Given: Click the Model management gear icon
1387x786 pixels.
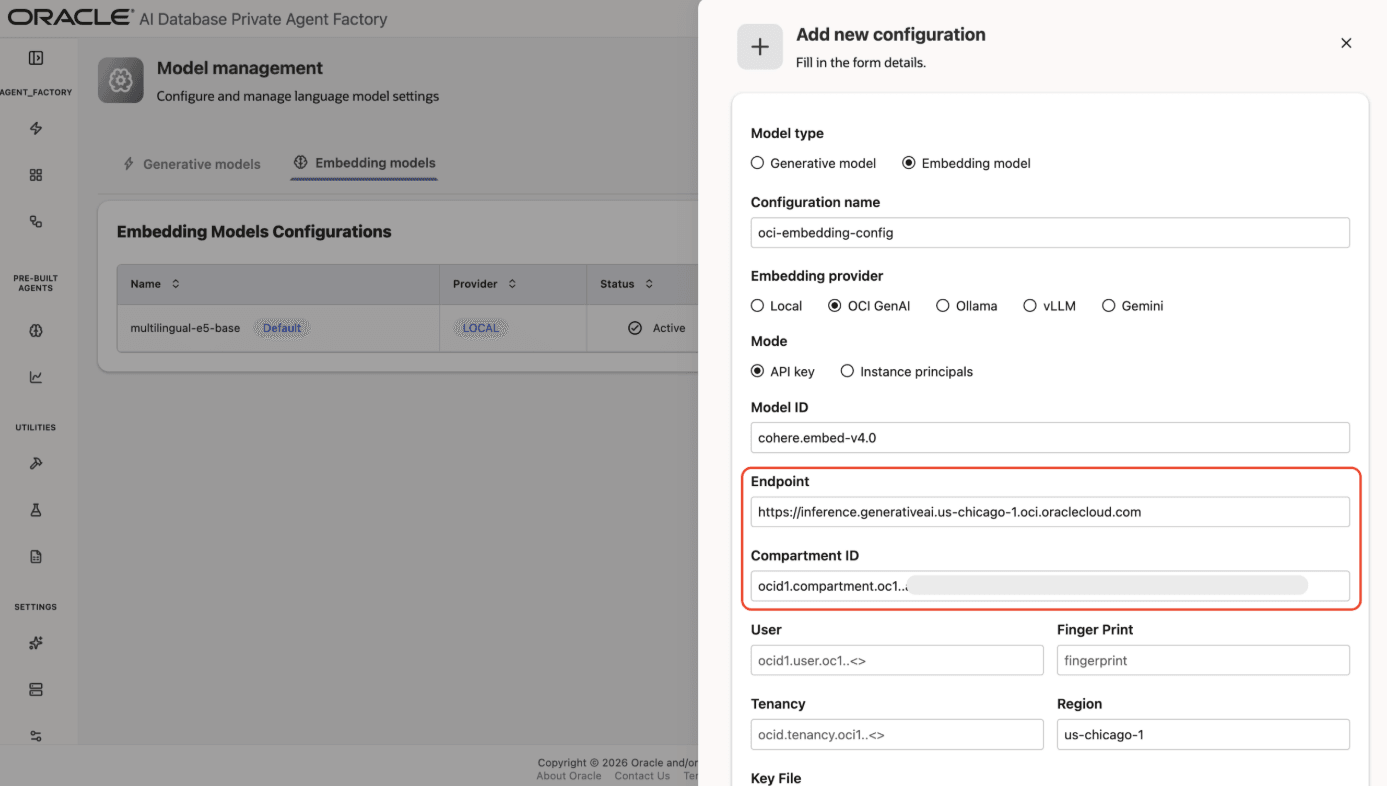Looking at the screenshot, I should click(121, 80).
